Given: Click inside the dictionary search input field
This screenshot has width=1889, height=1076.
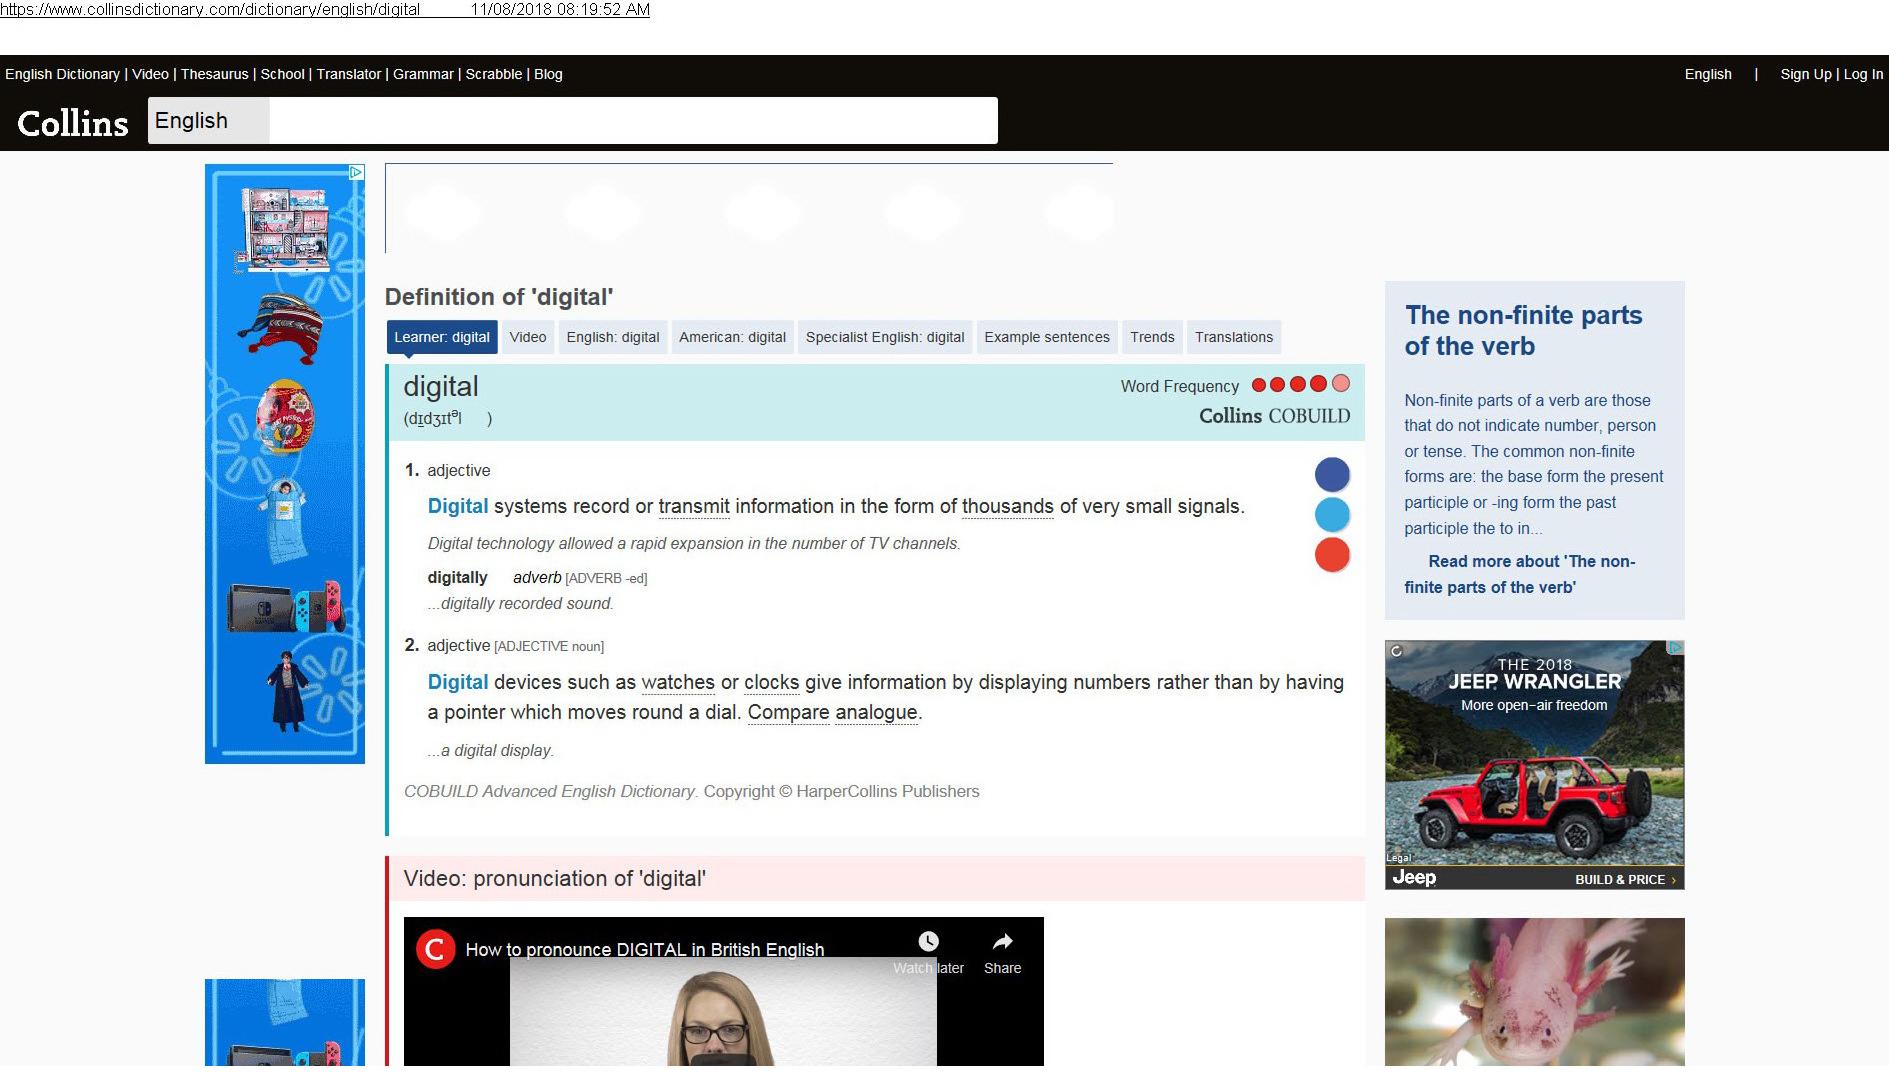Looking at the screenshot, I should 632,121.
